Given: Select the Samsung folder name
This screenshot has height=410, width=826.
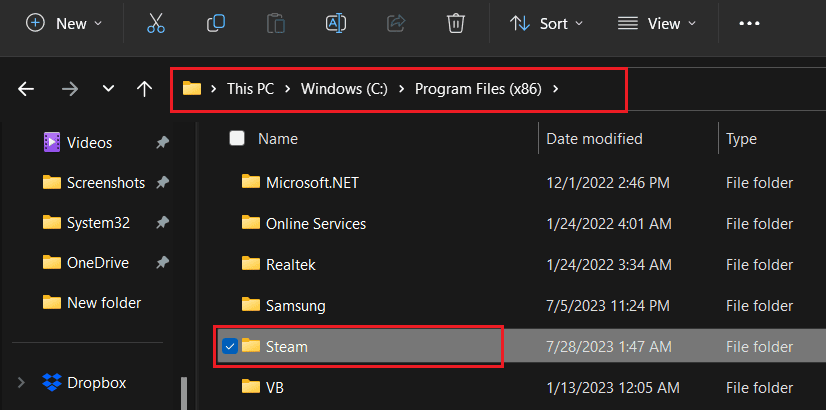Looking at the screenshot, I should coord(296,306).
